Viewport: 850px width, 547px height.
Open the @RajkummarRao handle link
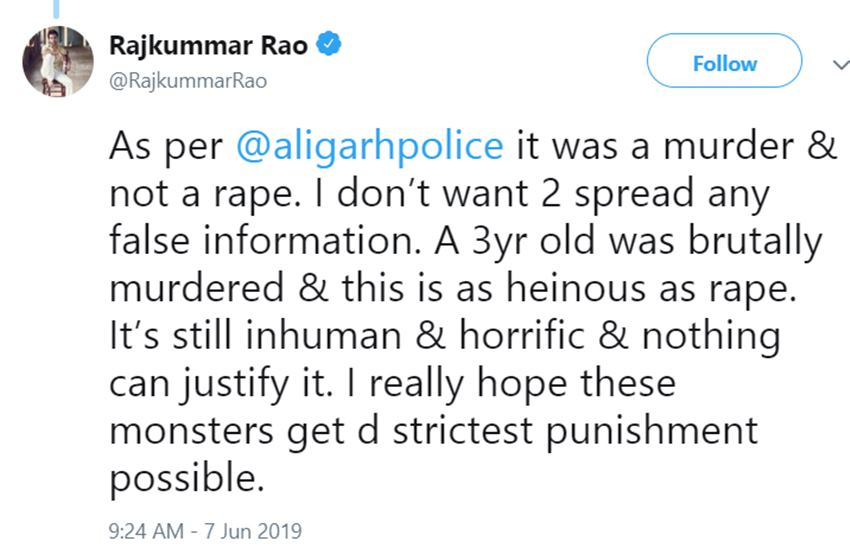coord(187,80)
